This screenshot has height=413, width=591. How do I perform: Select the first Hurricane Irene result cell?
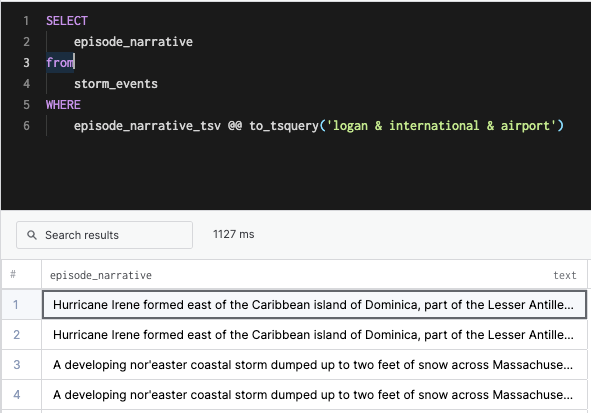pos(314,304)
